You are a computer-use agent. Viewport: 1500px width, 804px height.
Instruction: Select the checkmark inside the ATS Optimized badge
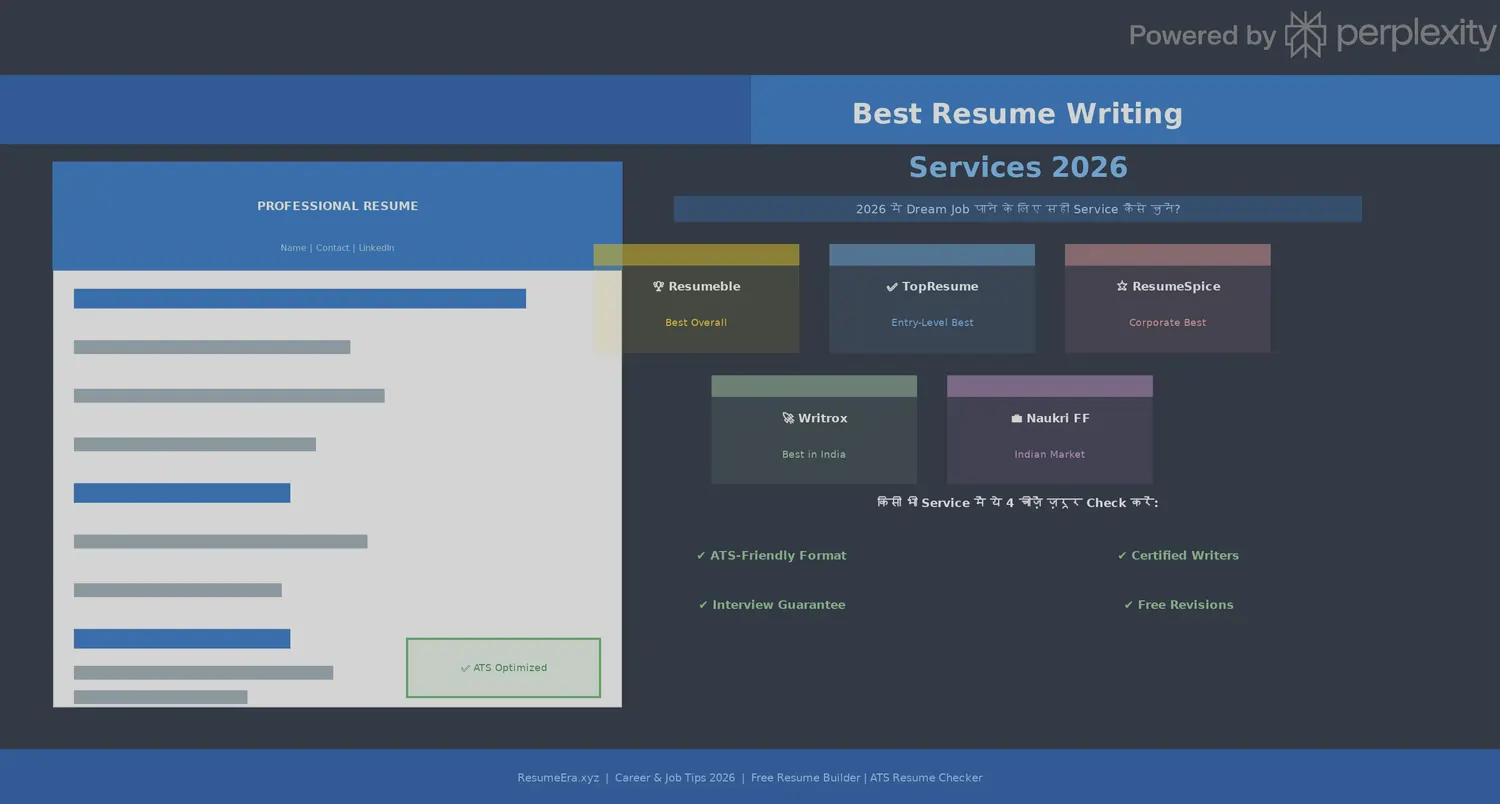point(464,667)
